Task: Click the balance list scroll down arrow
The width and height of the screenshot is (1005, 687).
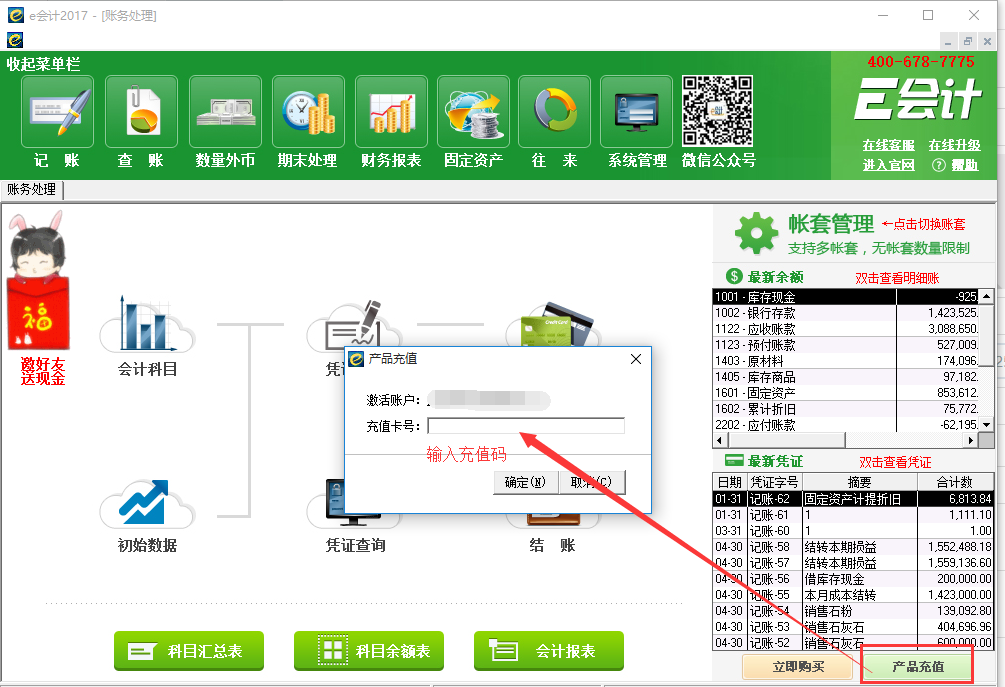Action: point(986,424)
